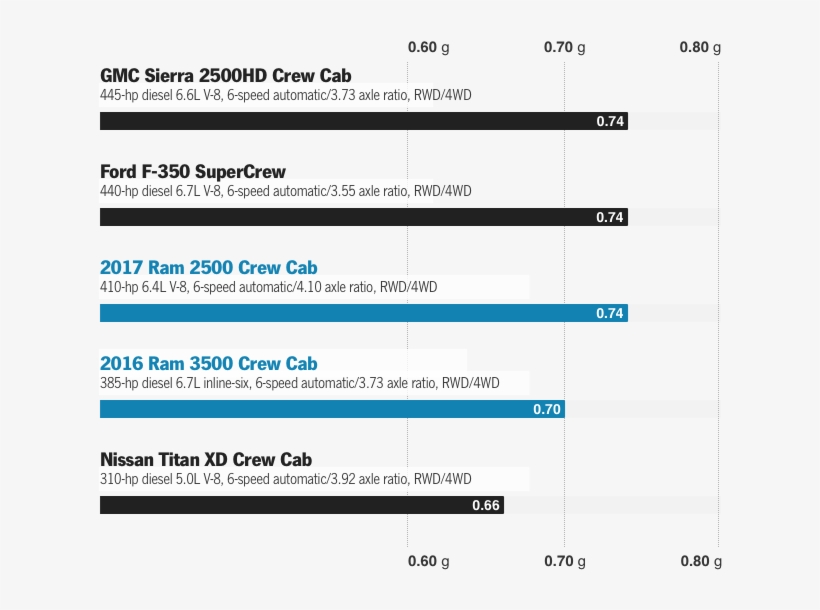Click the Ford F-350 black 0.74 bar
This screenshot has height=610, width=820.
[x=364, y=217]
